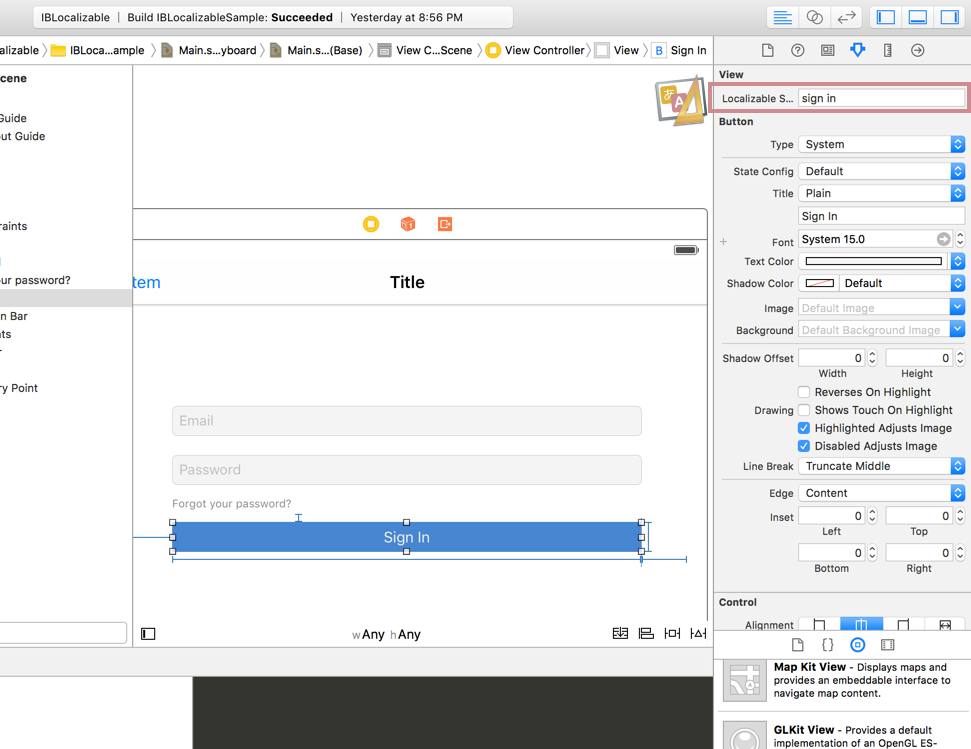Select the Sign In button on canvas
971x749 pixels.
[406, 537]
